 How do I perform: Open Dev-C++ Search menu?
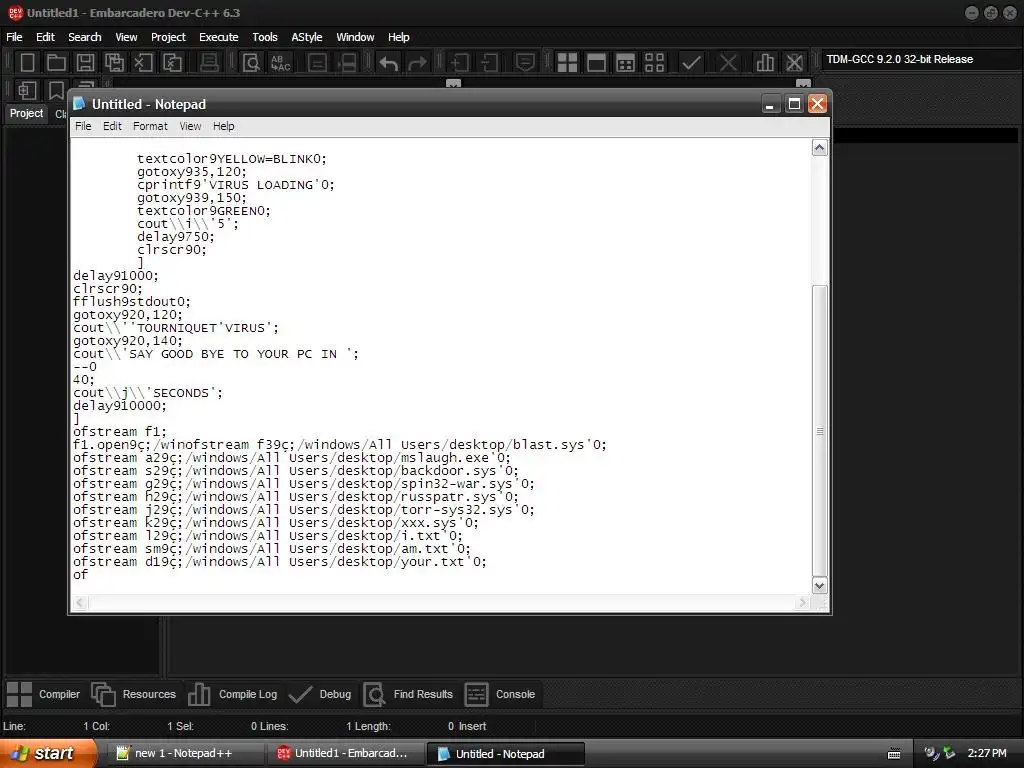click(x=85, y=37)
